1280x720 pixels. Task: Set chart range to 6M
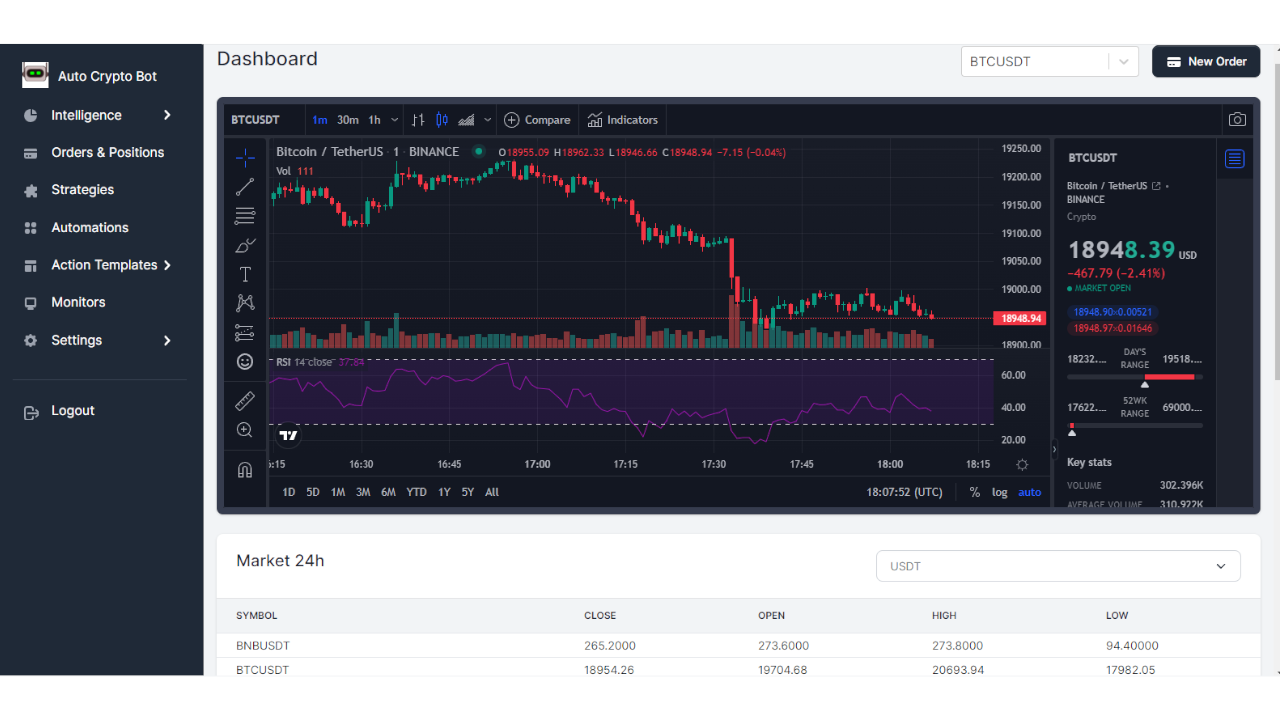[388, 492]
